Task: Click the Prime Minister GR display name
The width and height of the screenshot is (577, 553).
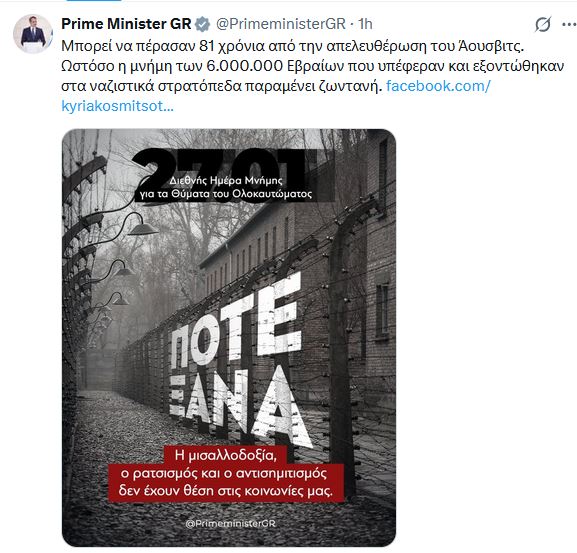Action: tap(126, 24)
